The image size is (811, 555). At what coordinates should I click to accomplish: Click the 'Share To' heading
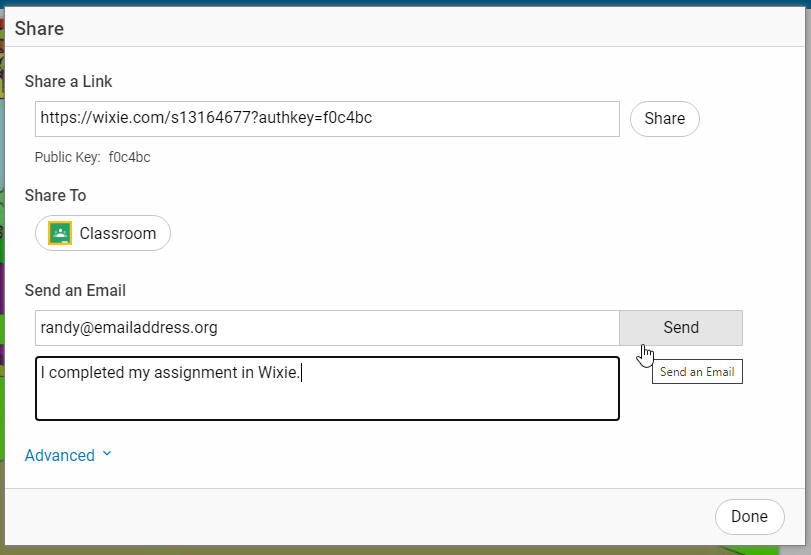point(55,196)
